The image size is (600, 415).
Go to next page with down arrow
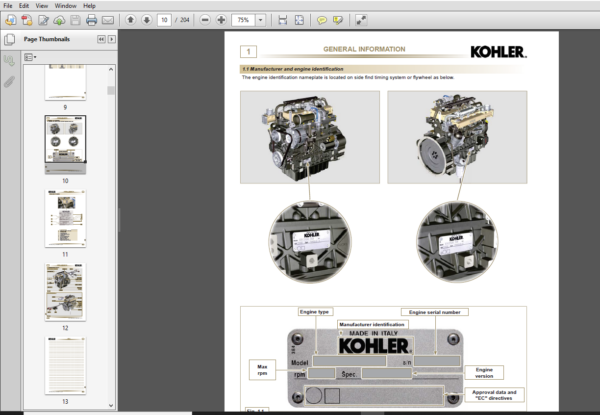[147, 20]
